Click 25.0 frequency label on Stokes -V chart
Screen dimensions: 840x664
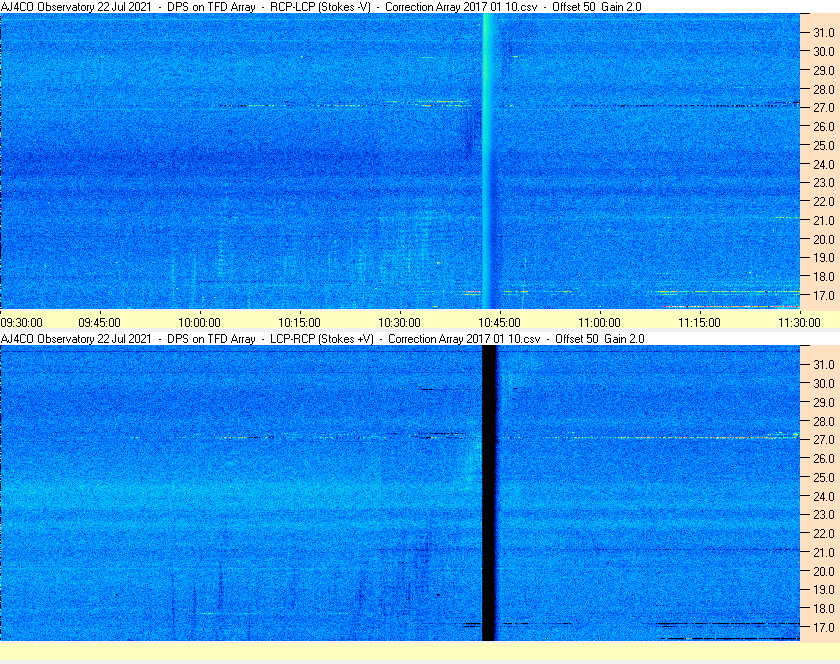(x=824, y=145)
